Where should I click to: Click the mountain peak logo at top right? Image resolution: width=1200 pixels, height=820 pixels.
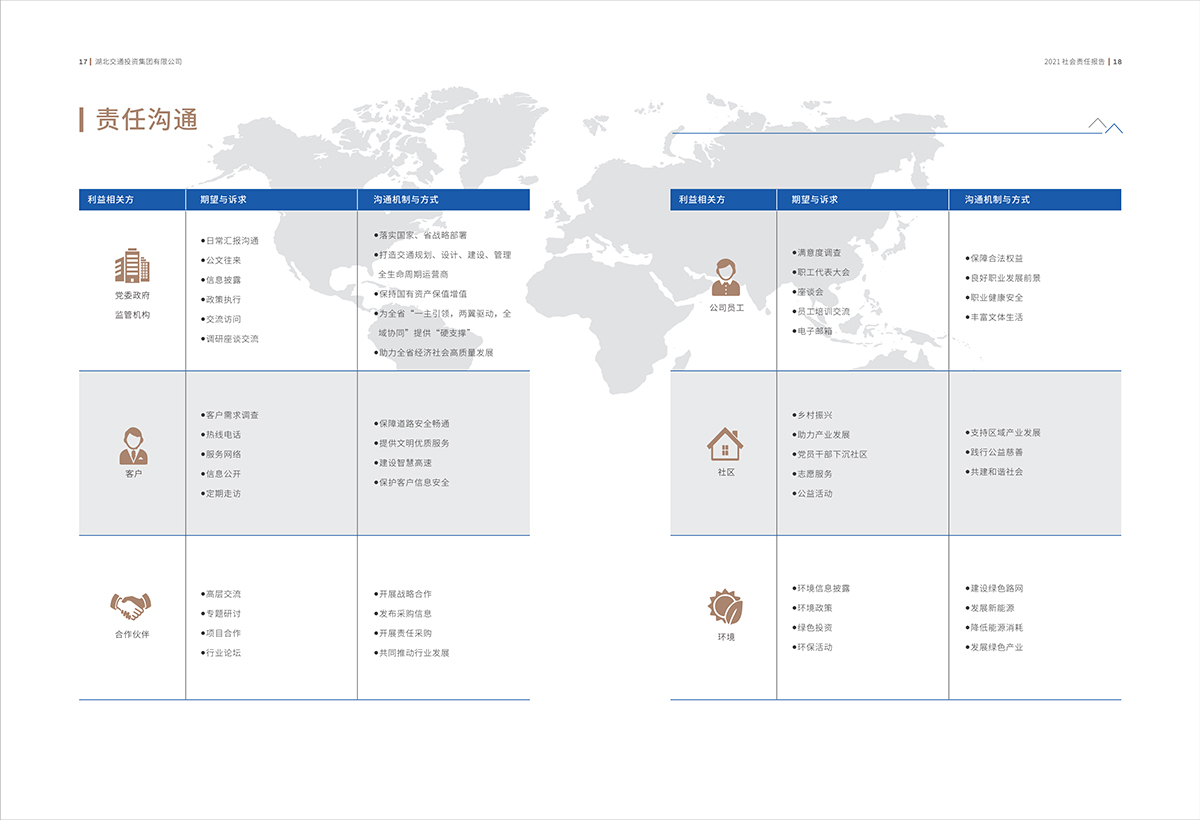[1105, 125]
